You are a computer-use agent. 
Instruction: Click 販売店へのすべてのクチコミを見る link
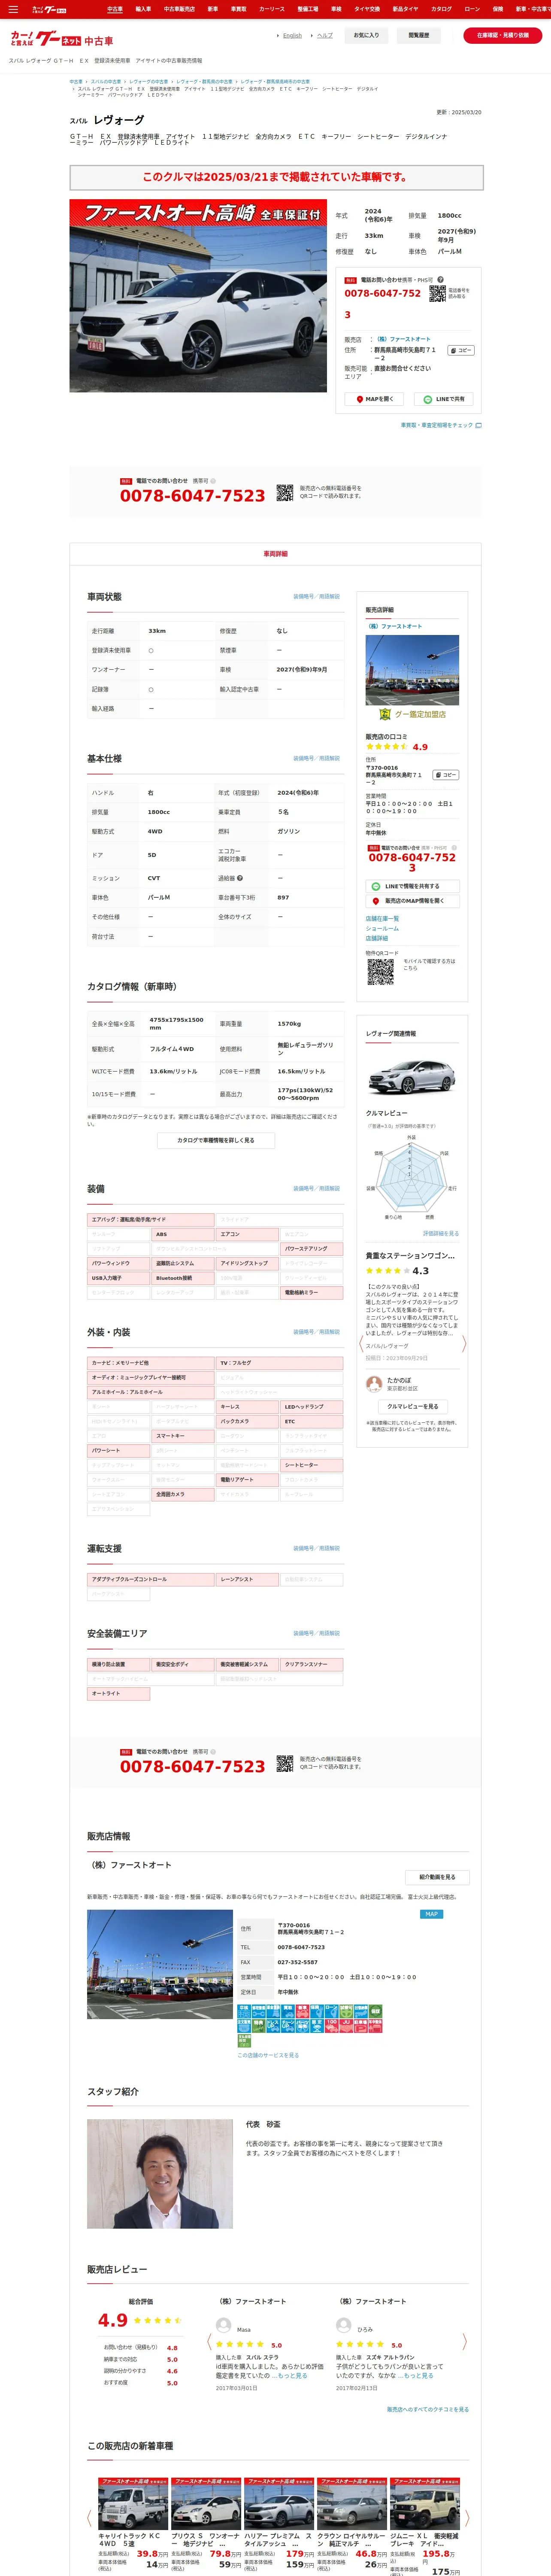click(x=428, y=2409)
